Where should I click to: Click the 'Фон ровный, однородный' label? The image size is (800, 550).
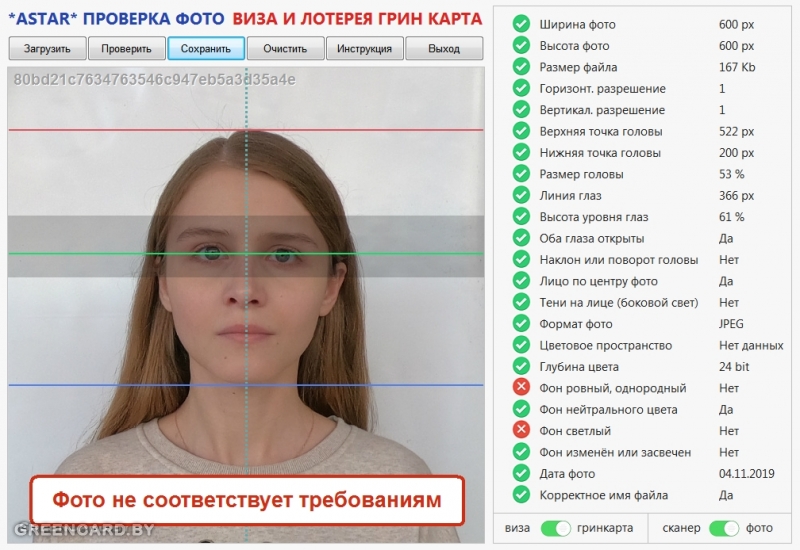coord(613,388)
